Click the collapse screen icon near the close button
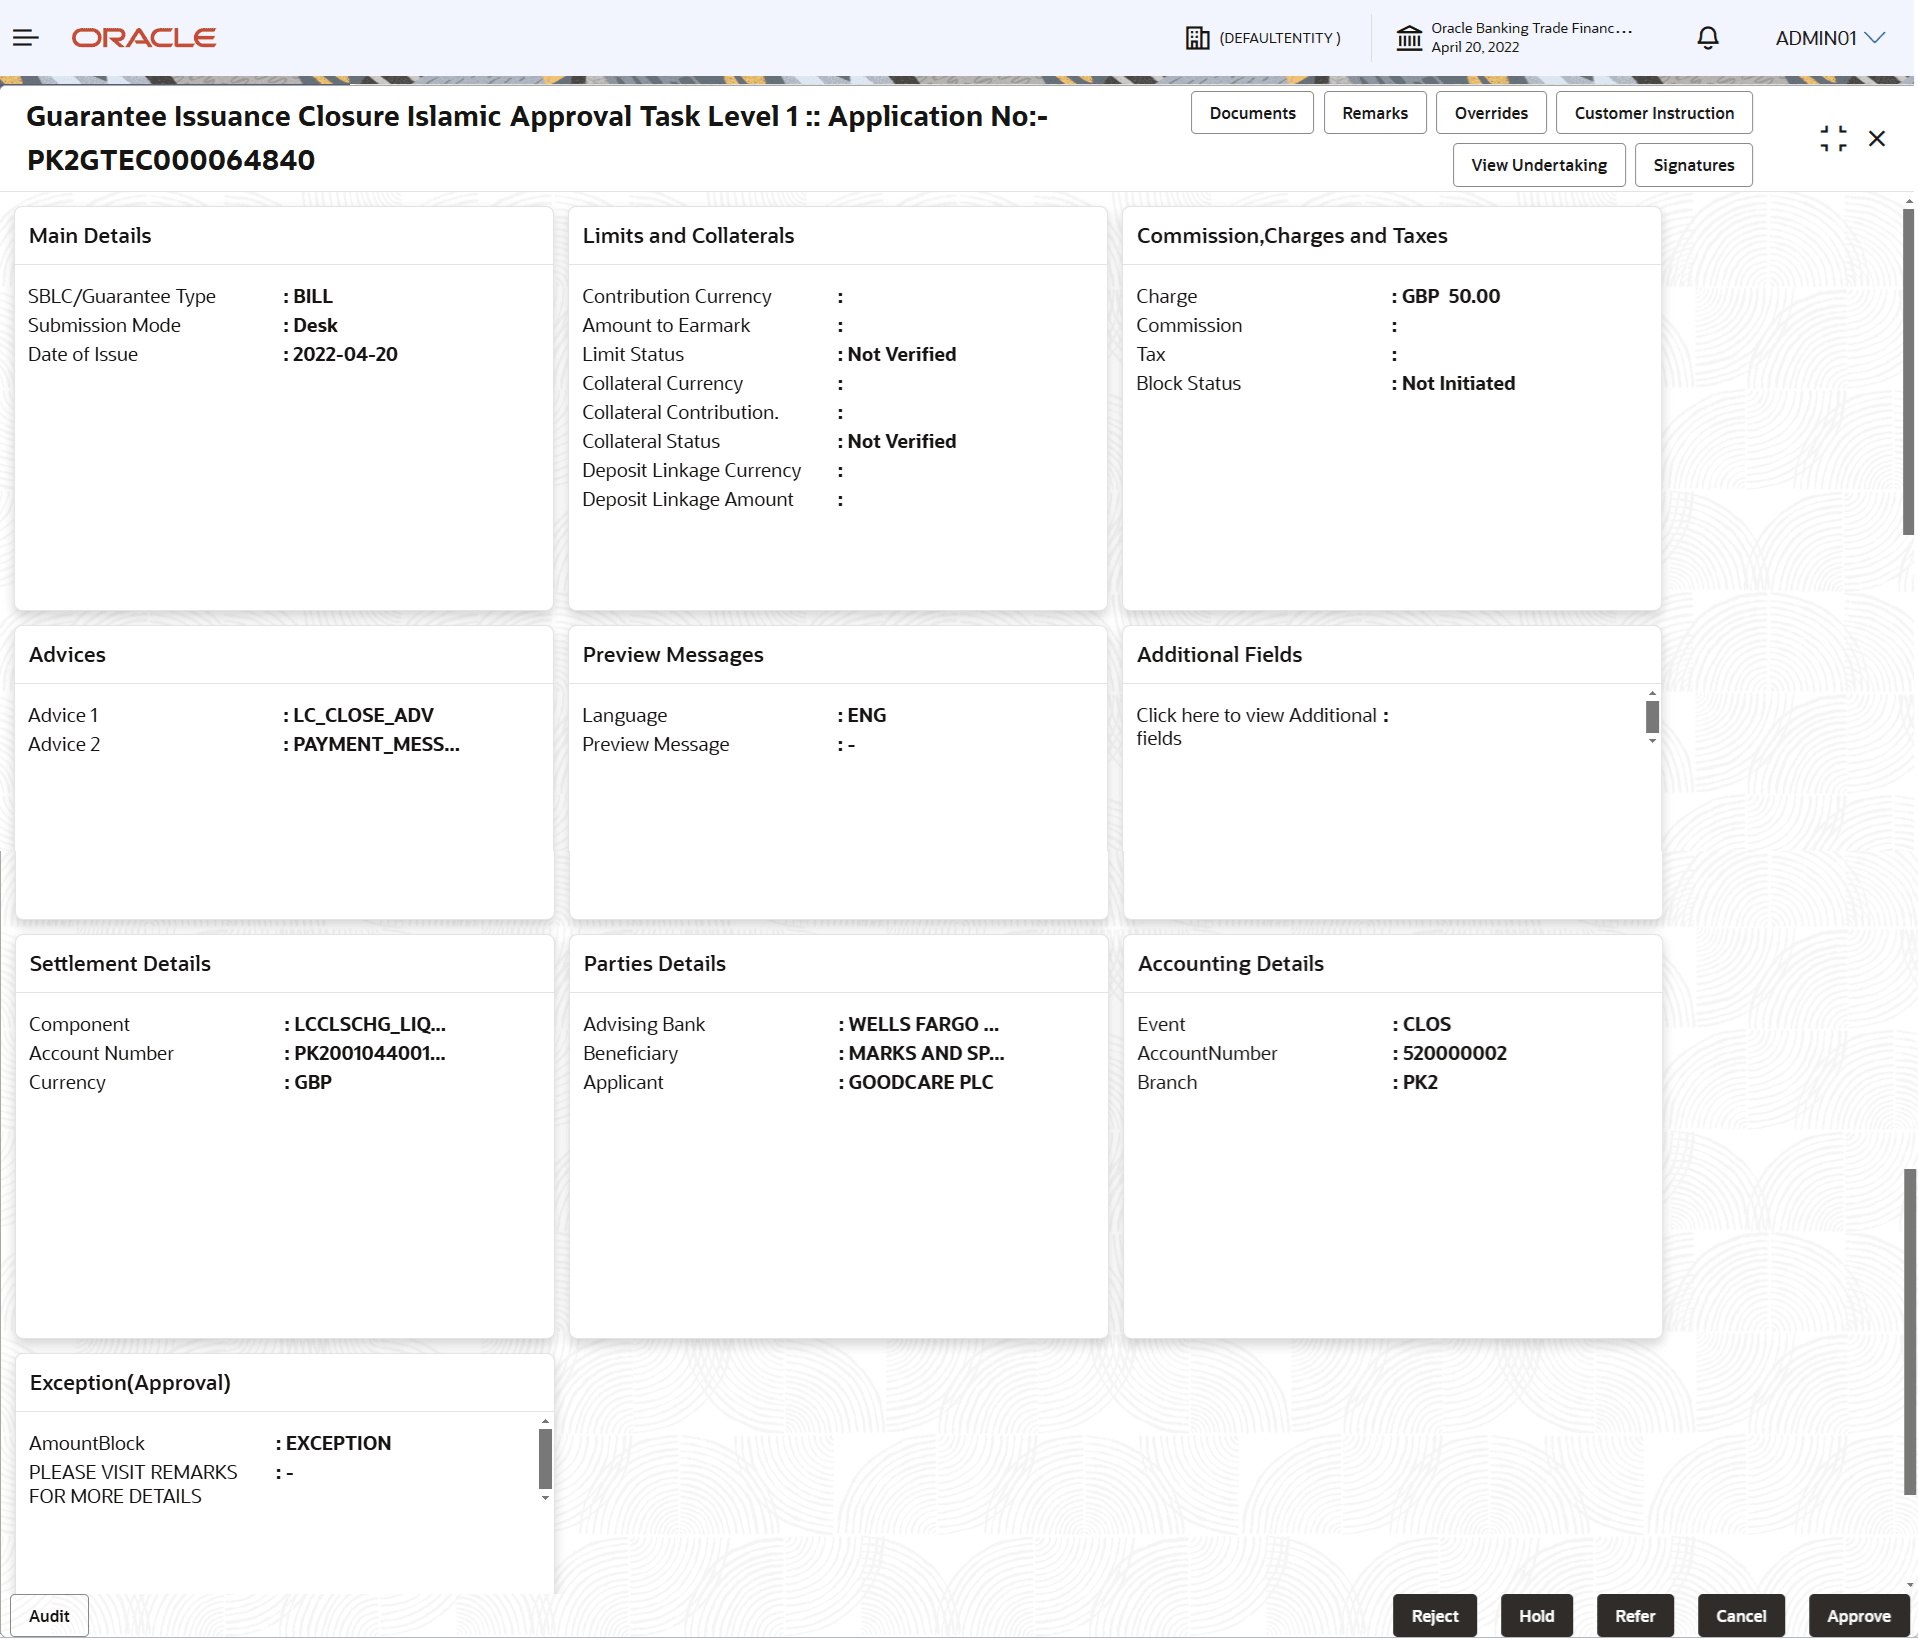Viewport: 1918px width, 1639px height. tap(1832, 138)
